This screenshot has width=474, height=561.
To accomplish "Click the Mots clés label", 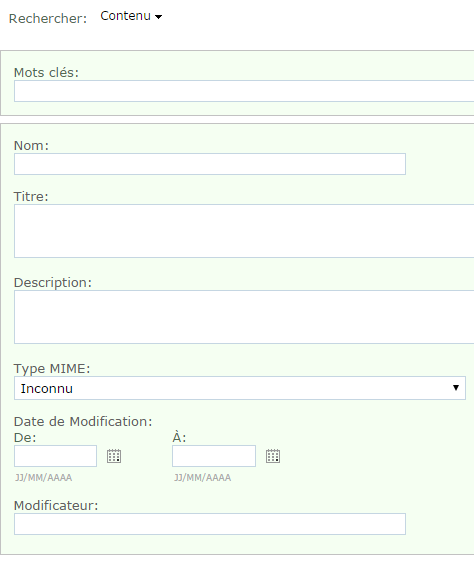I will [46, 73].
